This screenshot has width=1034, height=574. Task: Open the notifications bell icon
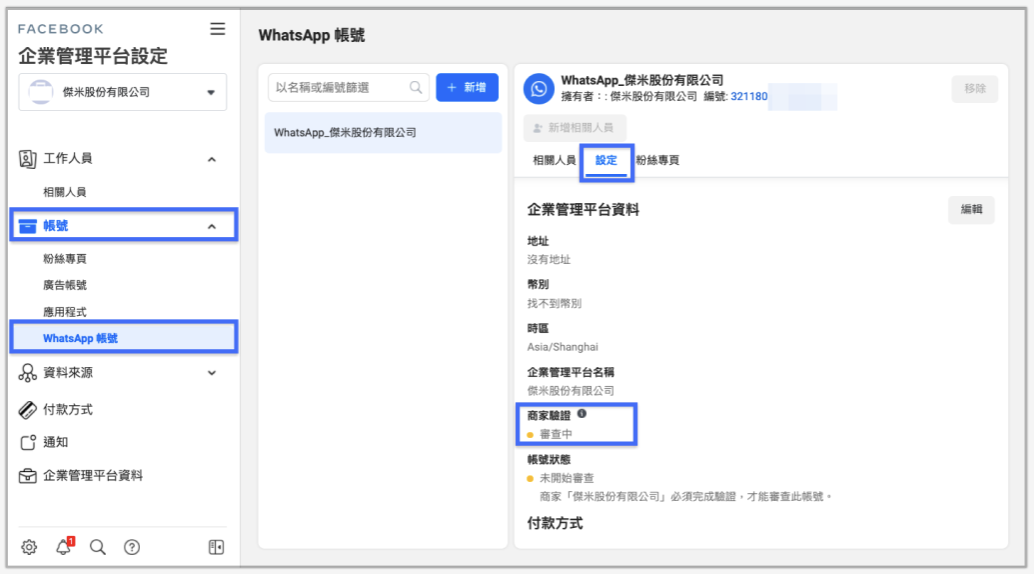[64, 546]
